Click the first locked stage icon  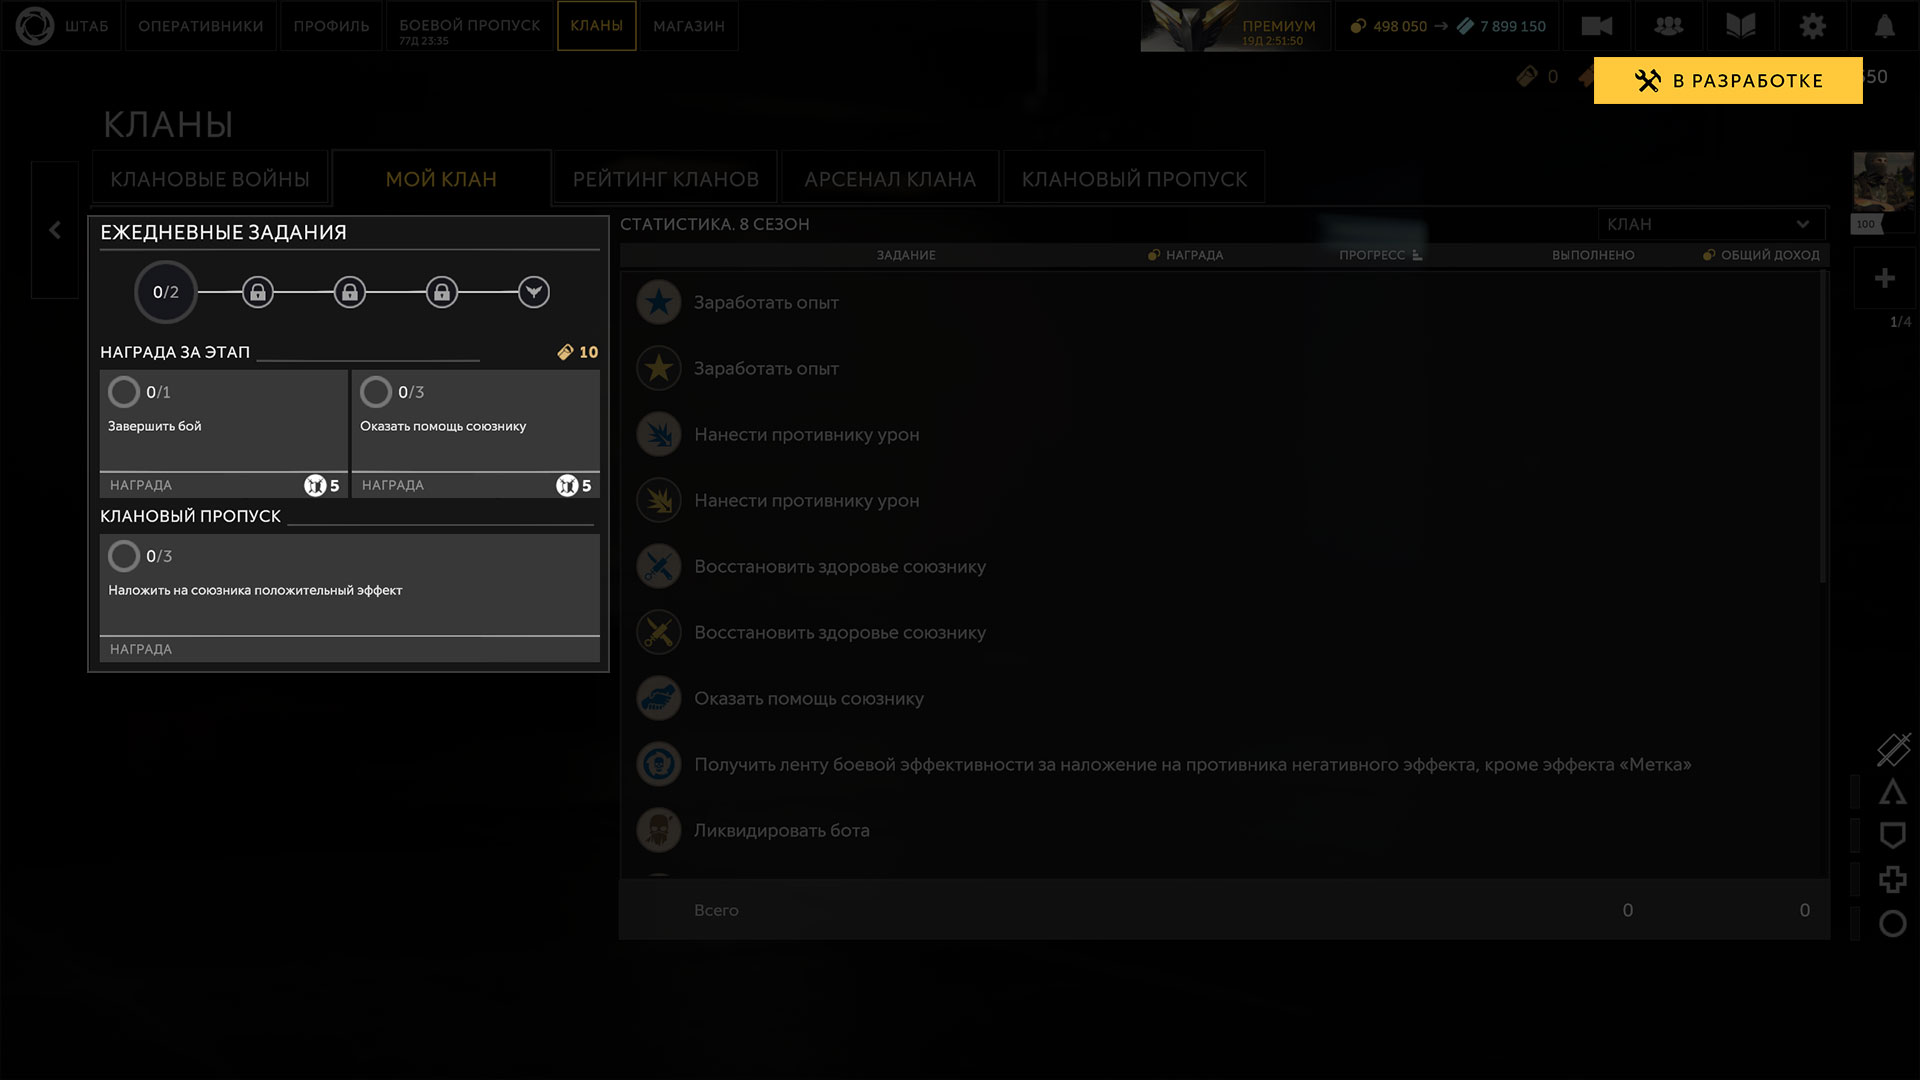pyautogui.click(x=258, y=292)
